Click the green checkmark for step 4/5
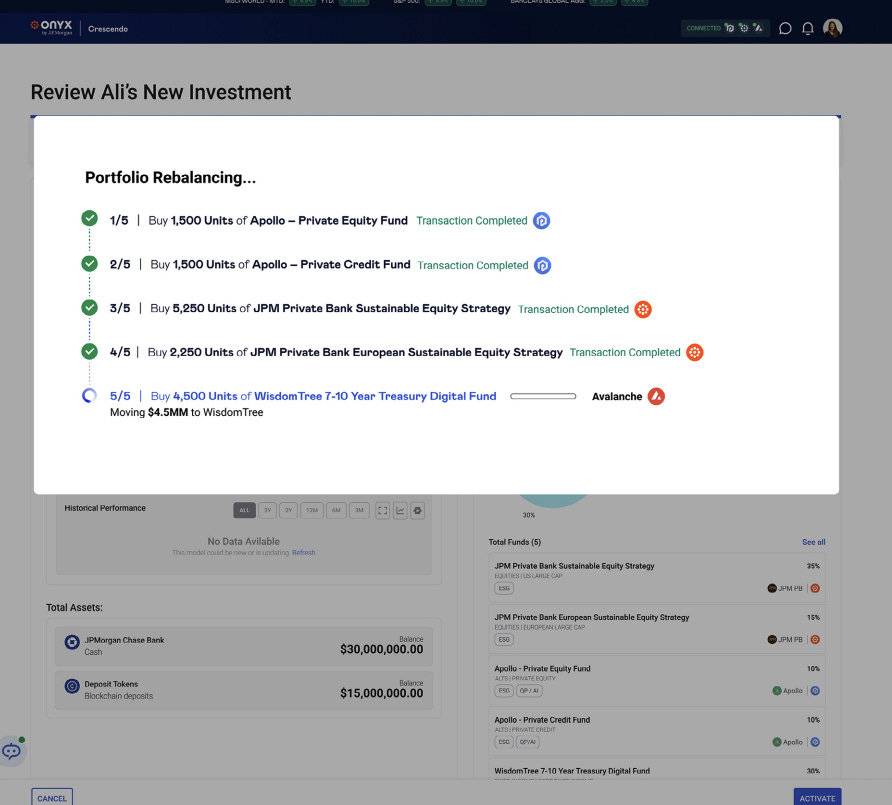892x805 pixels. click(89, 351)
